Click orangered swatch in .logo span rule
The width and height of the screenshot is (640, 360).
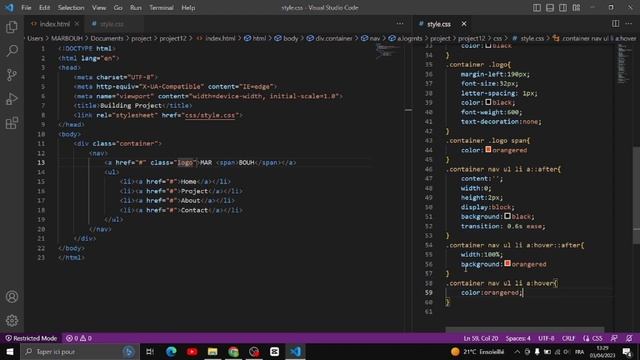488,150
